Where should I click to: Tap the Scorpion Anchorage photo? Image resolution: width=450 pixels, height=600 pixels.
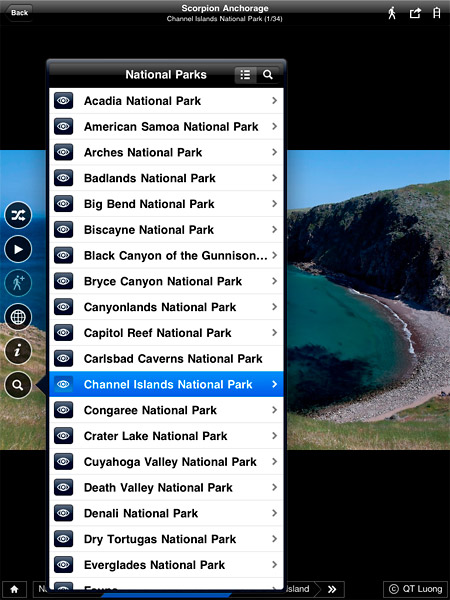(x=367, y=300)
